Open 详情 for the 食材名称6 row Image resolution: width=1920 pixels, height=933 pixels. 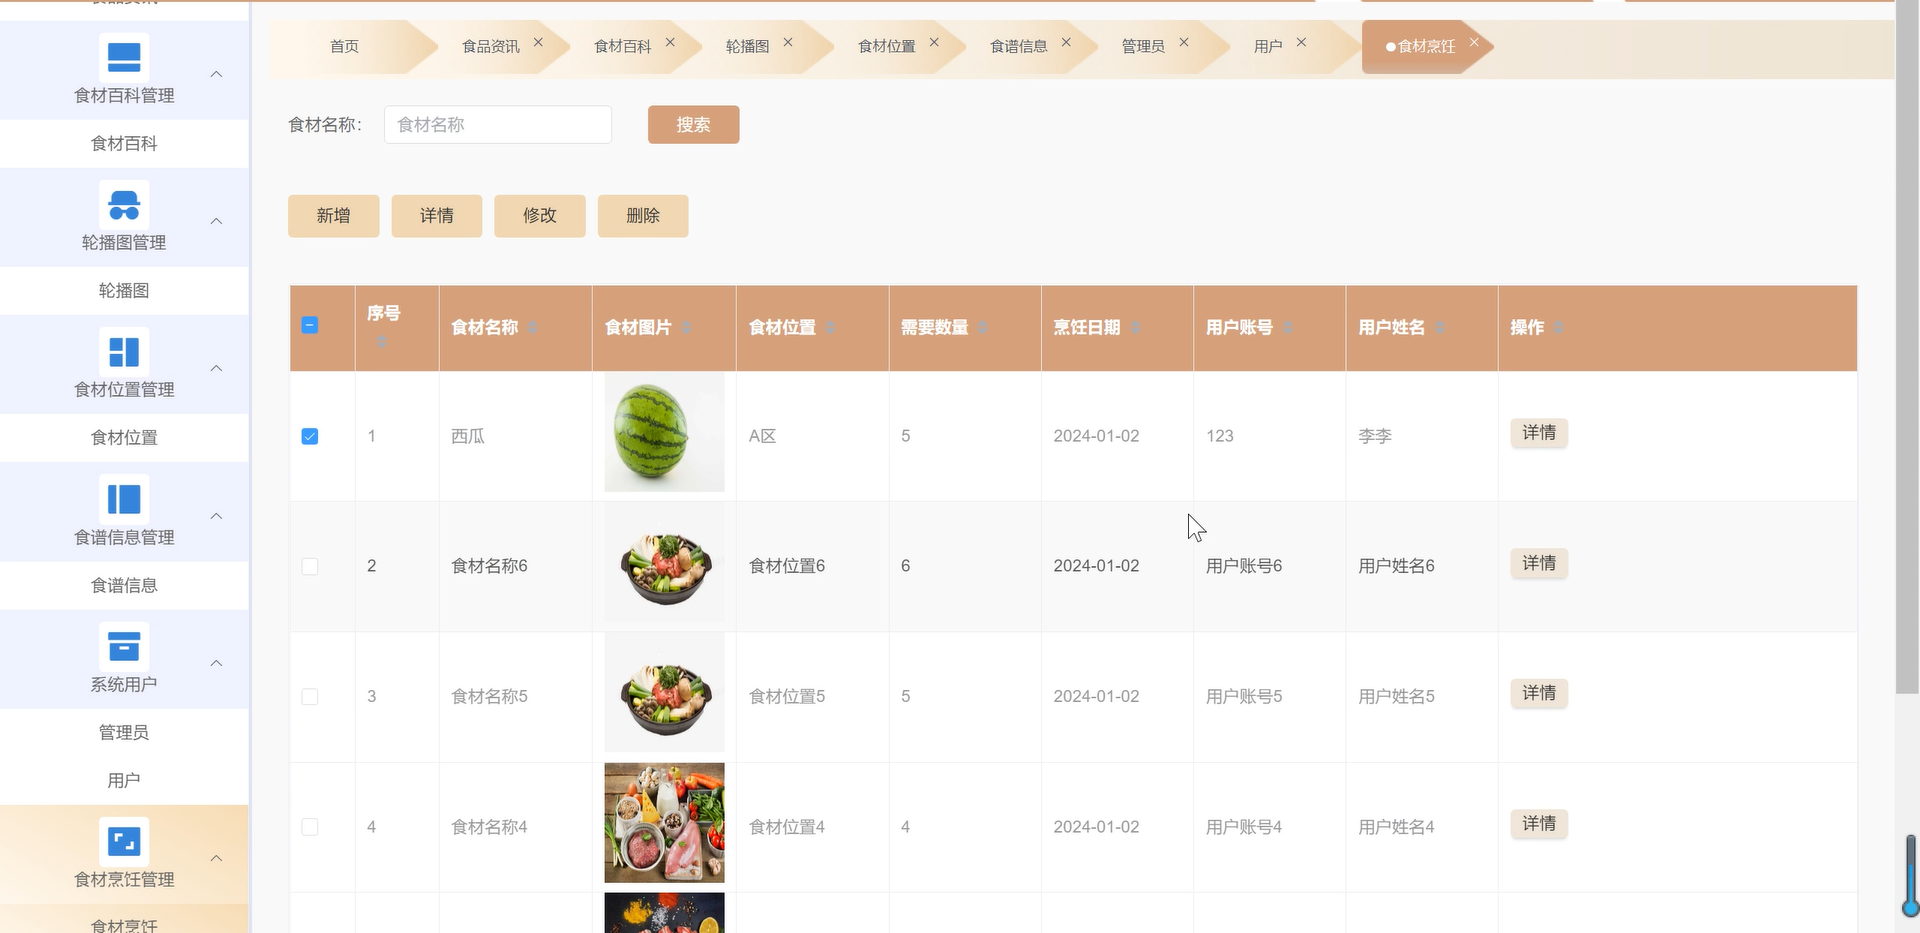[x=1539, y=564]
